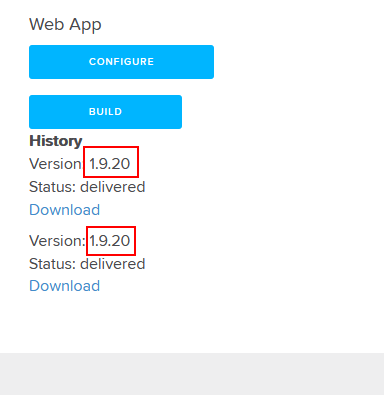Click the second highlighted 1.9.20 version number
Image resolution: width=384 pixels, height=395 pixels.
[110, 241]
